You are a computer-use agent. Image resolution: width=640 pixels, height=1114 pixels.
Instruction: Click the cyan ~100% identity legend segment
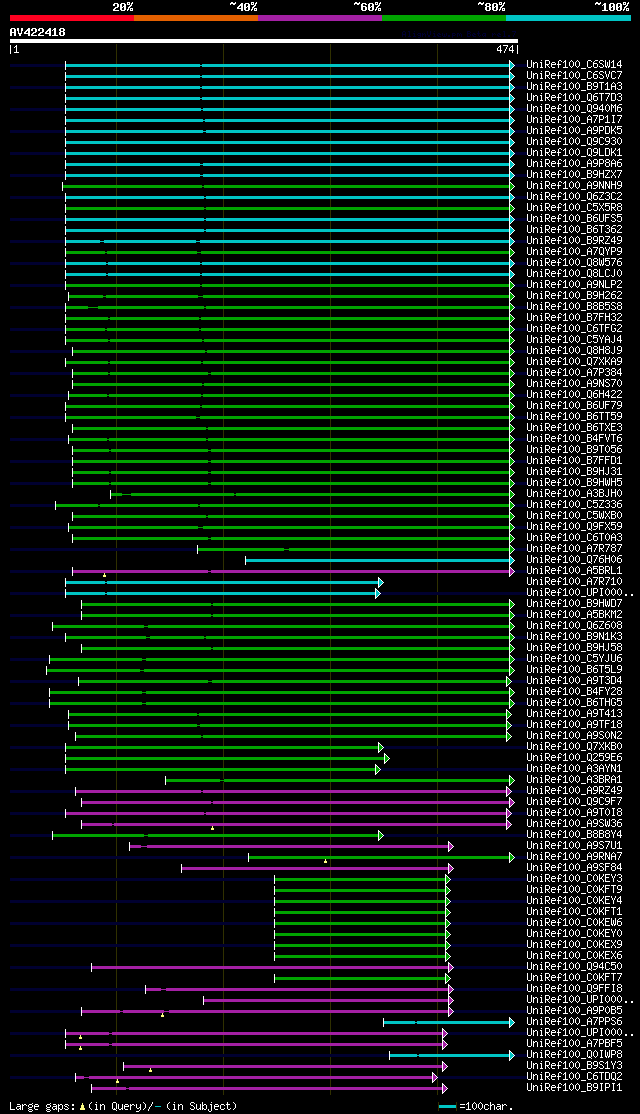[x=568, y=18]
